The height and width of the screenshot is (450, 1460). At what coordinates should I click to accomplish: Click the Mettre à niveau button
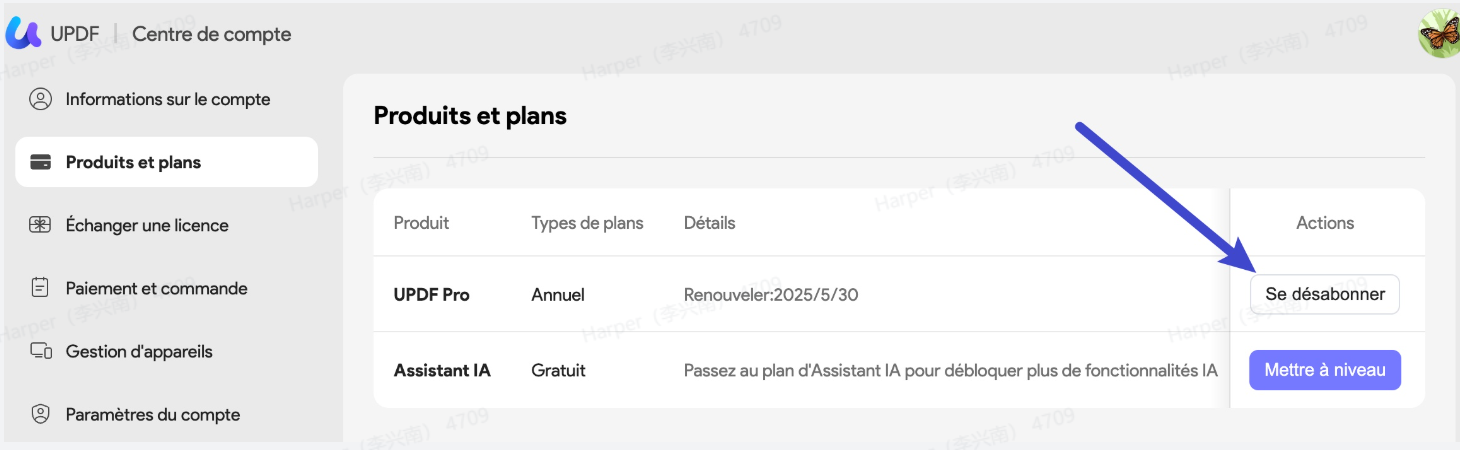(x=1325, y=370)
